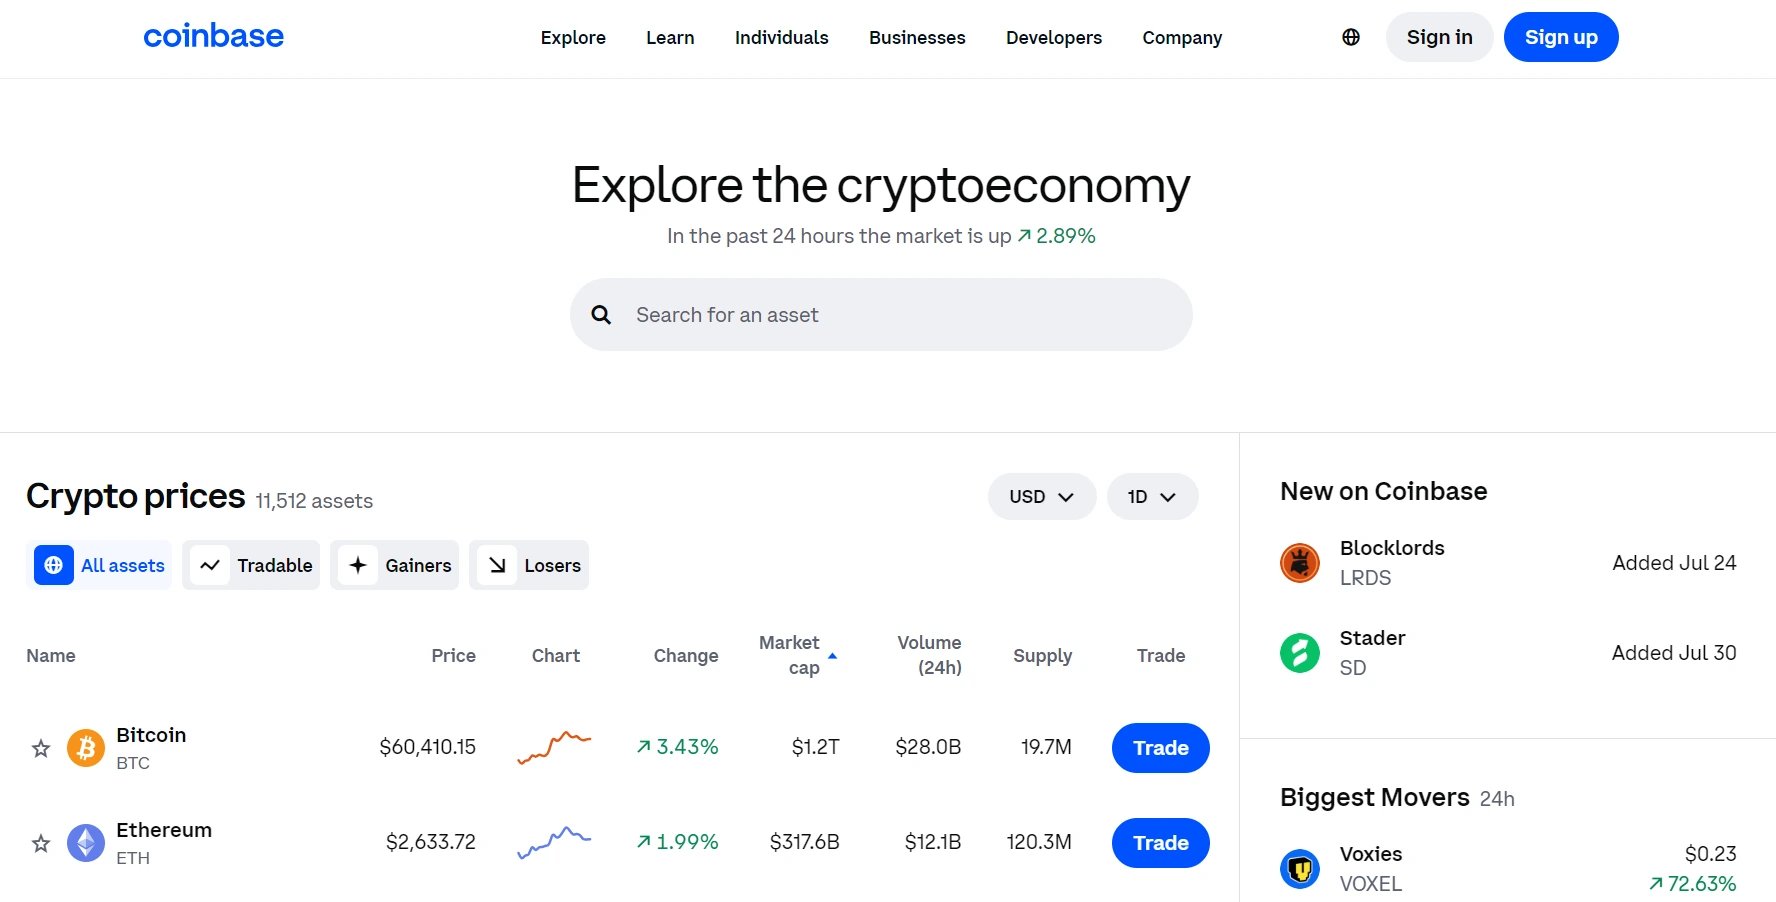
Task: View the Bitcoin price chart sparkline
Action: [554, 747]
